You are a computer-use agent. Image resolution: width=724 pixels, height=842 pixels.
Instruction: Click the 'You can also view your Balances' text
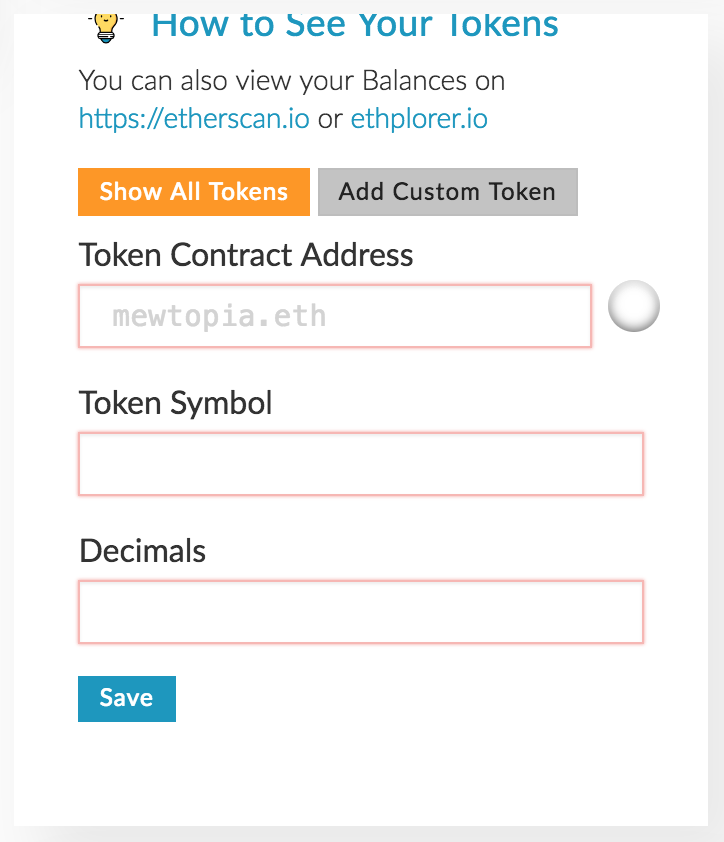[292, 80]
